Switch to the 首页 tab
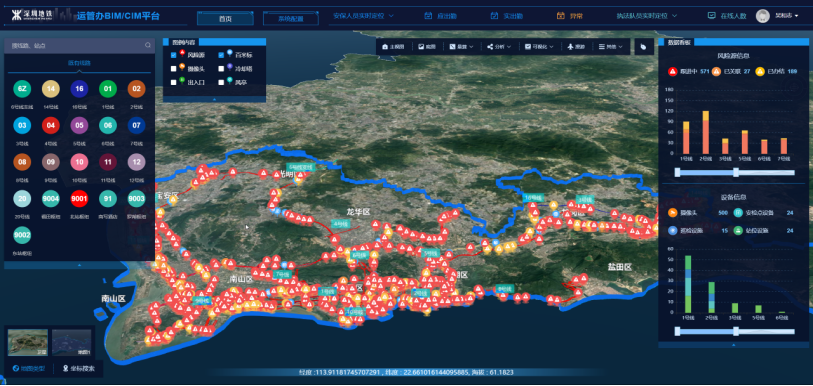 [x=225, y=19]
